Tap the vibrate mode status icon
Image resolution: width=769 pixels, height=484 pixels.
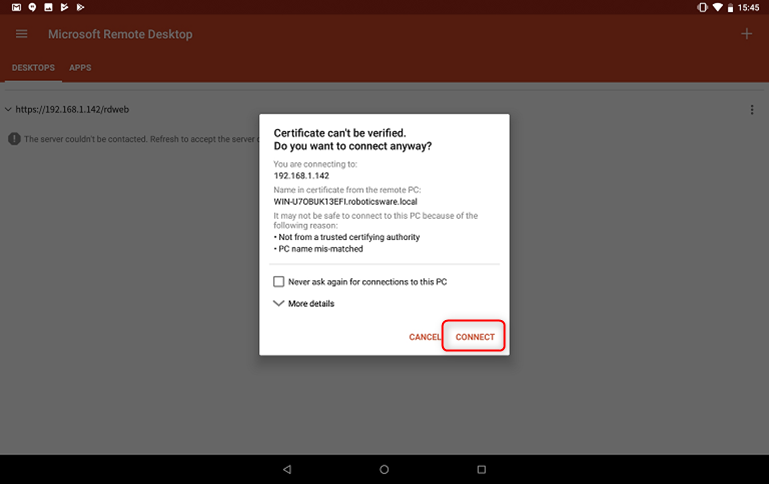tap(702, 7)
